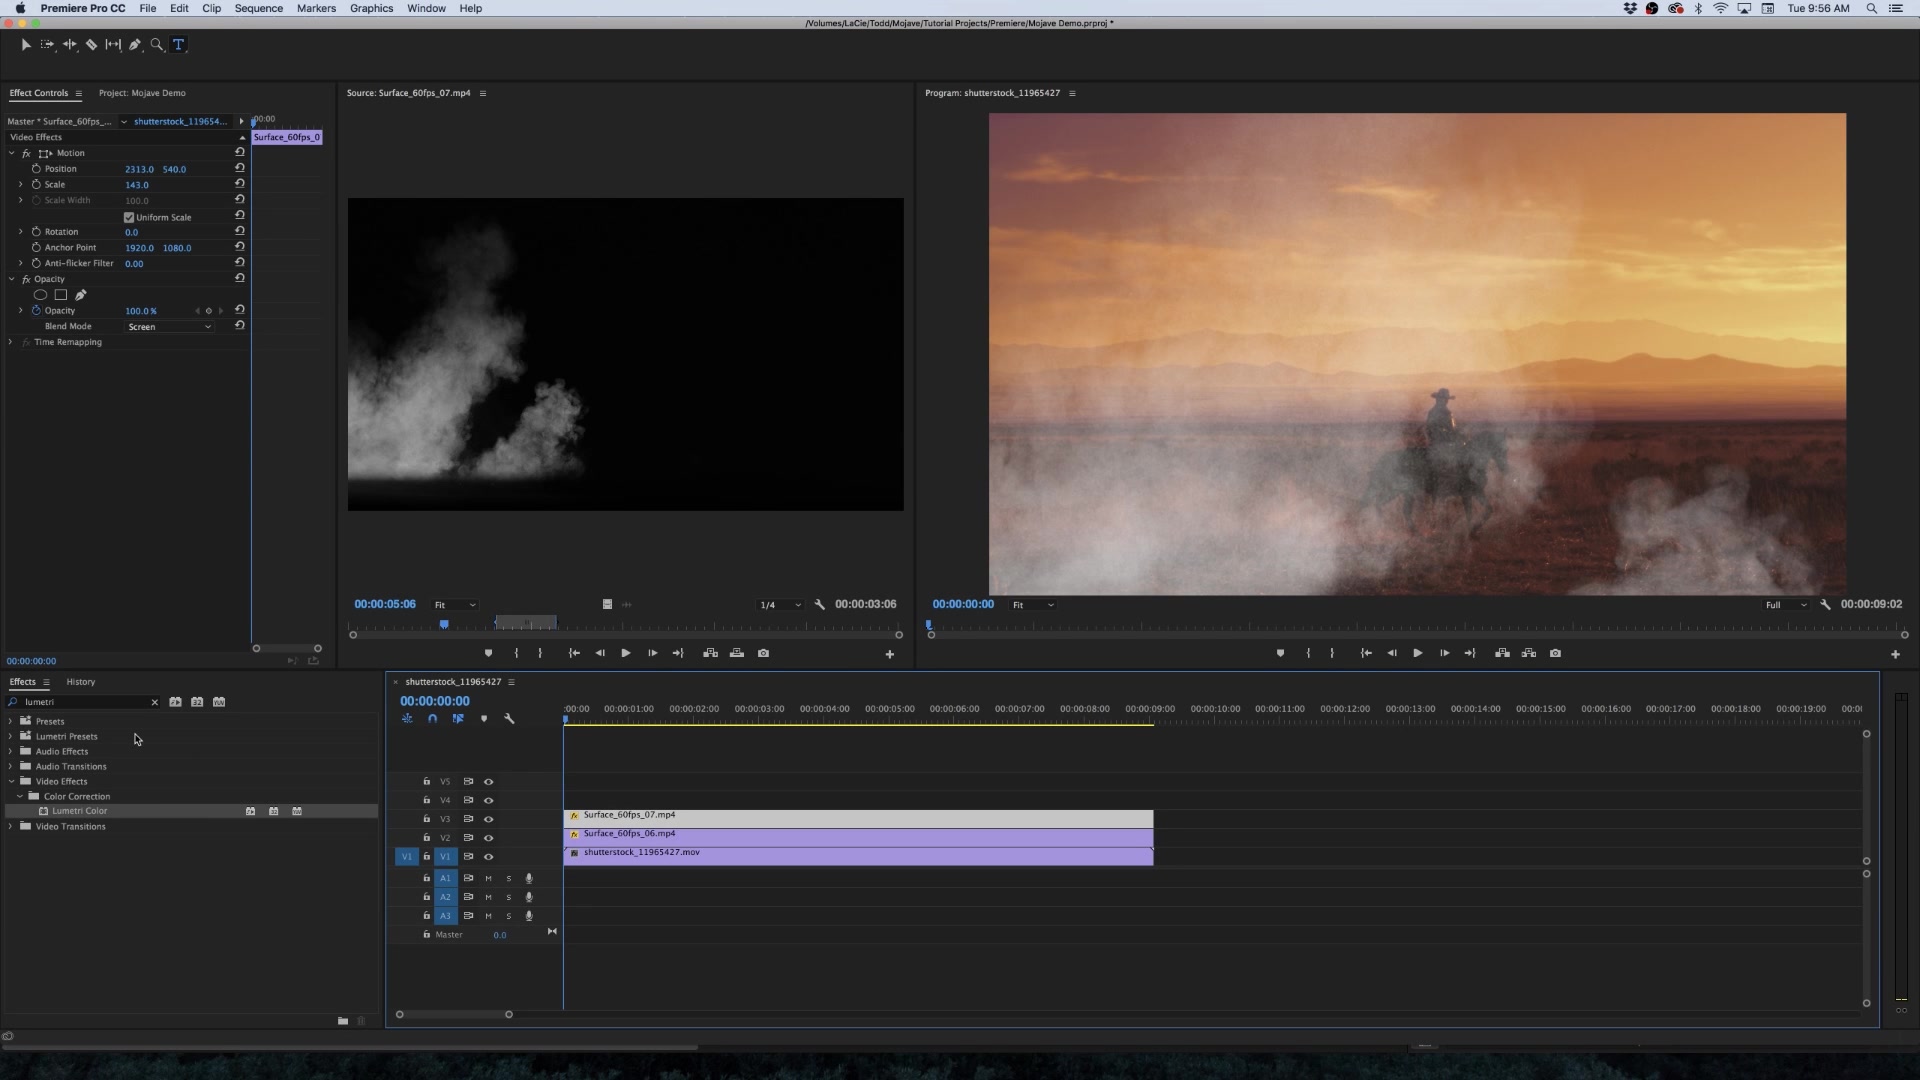Viewport: 1920px width, 1080px height.
Task: Toggle mute button on A1 audio track
Action: point(488,877)
